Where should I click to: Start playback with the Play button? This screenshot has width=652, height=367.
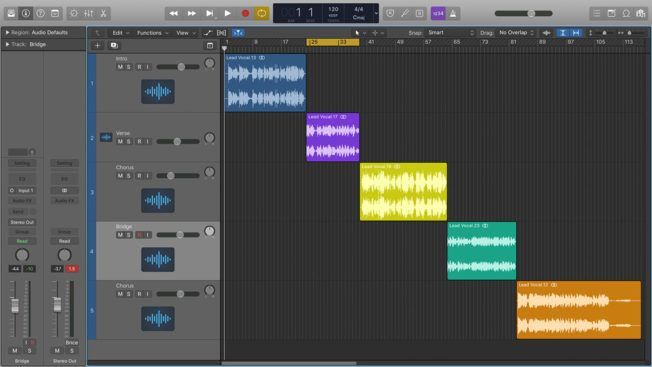[227, 13]
